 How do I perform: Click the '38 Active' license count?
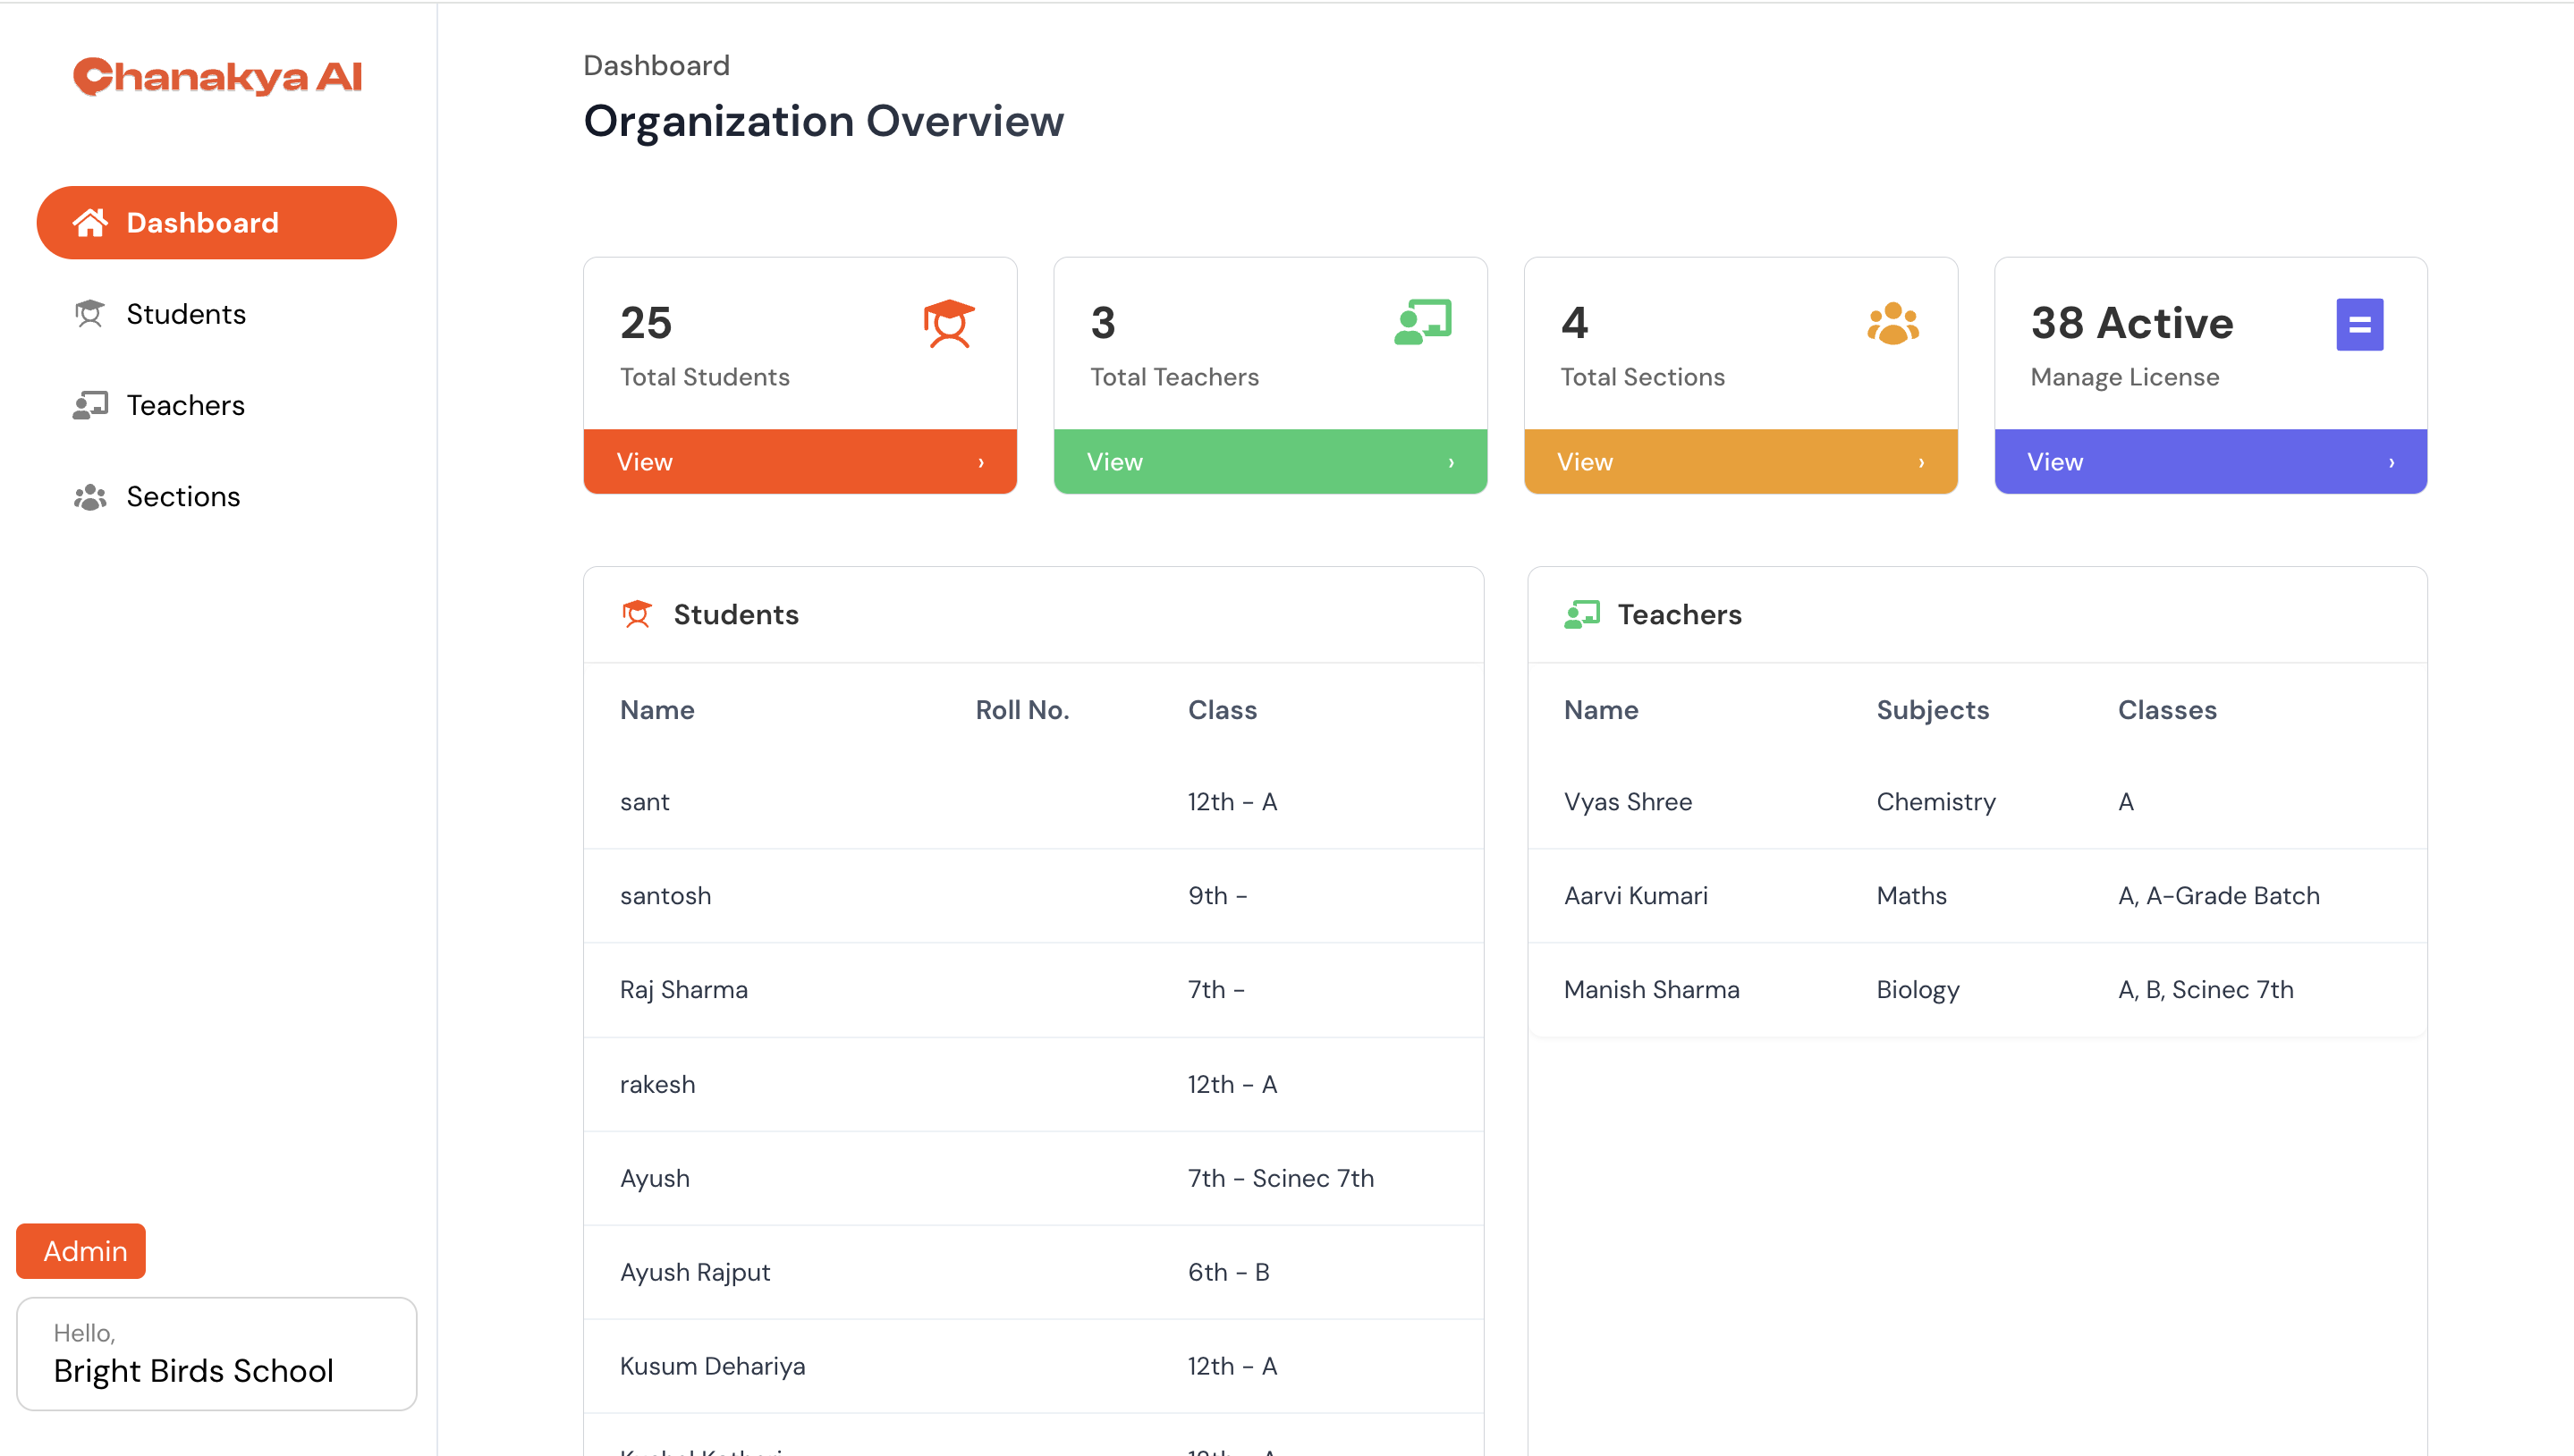[x=2132, y=323]
